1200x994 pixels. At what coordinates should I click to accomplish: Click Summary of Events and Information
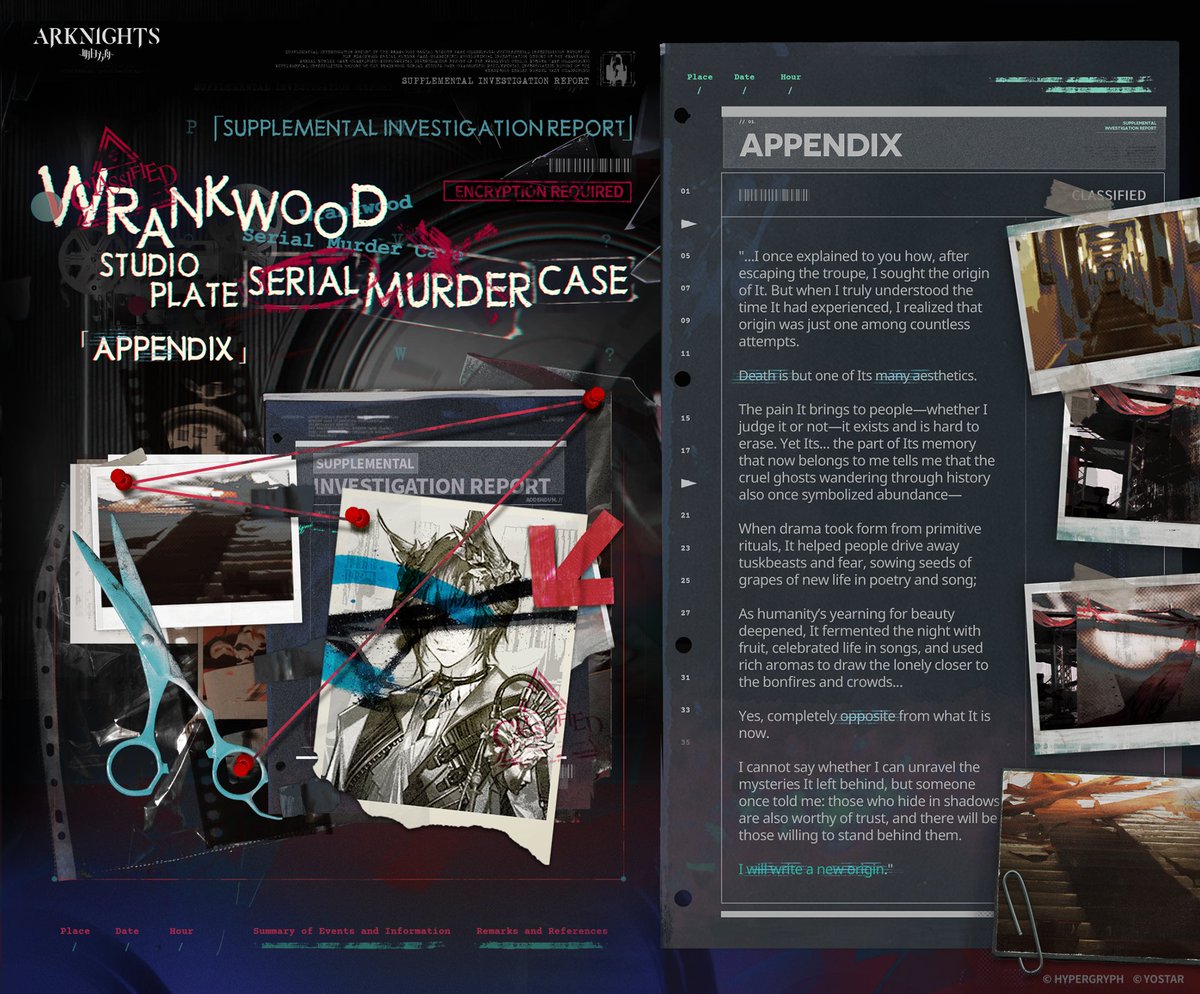(x=352, y=931)
